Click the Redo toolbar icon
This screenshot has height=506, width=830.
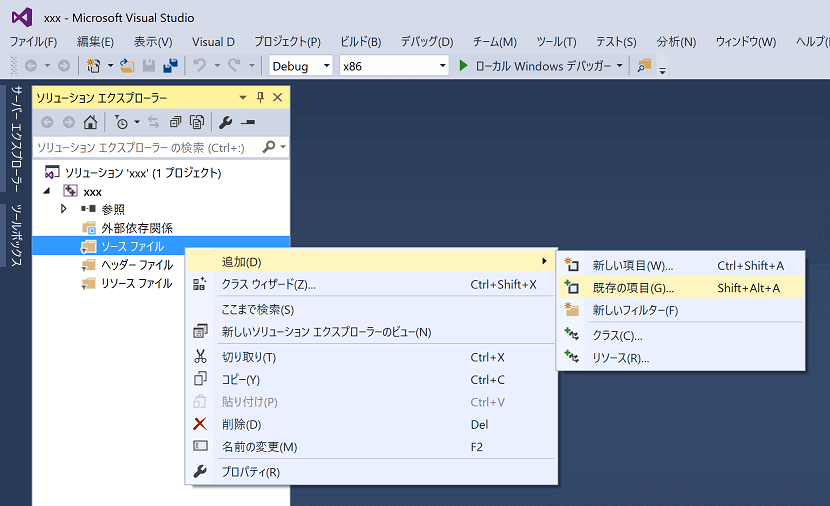[x=234, y=66]
